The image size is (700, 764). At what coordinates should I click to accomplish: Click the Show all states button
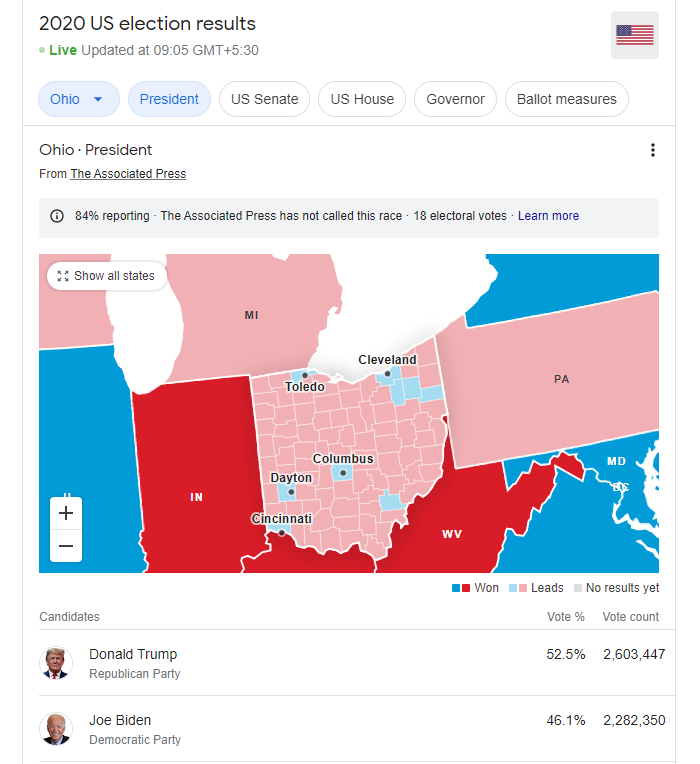click(107, 276)
